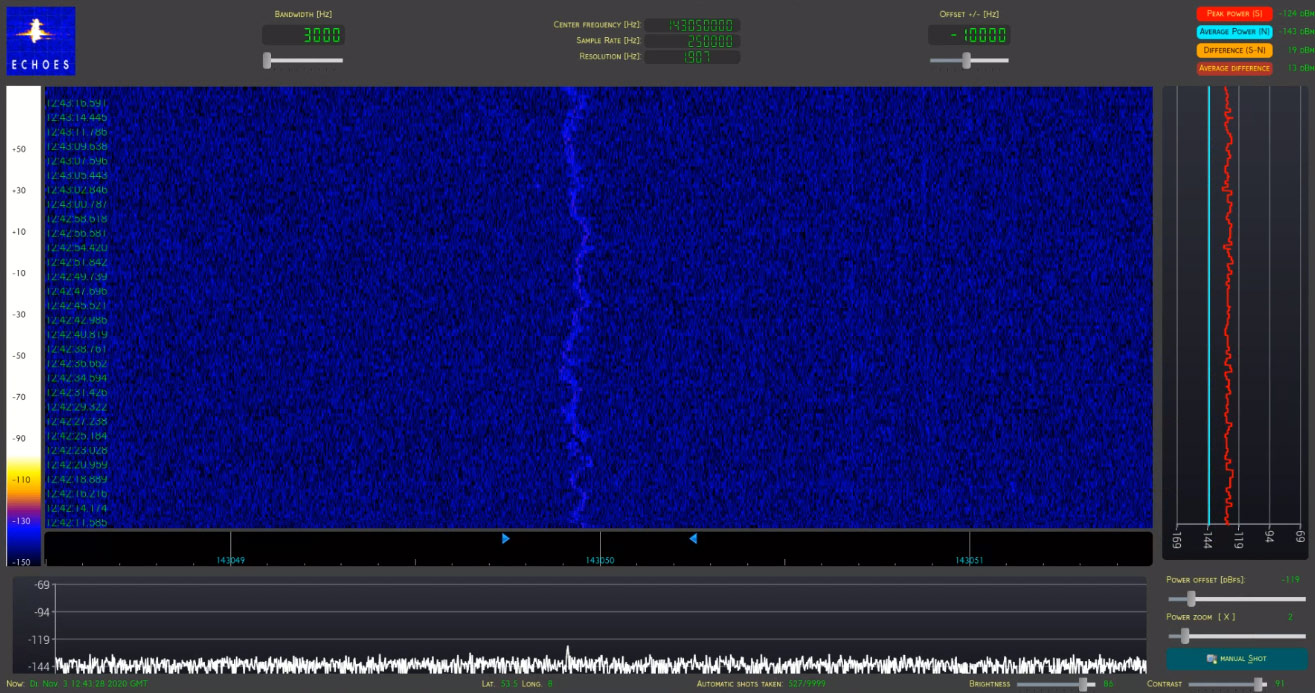Viewport: 1315px width, 693px height.
Task: Click the camera icon on Manual Shot
Action: [1212, 659]
